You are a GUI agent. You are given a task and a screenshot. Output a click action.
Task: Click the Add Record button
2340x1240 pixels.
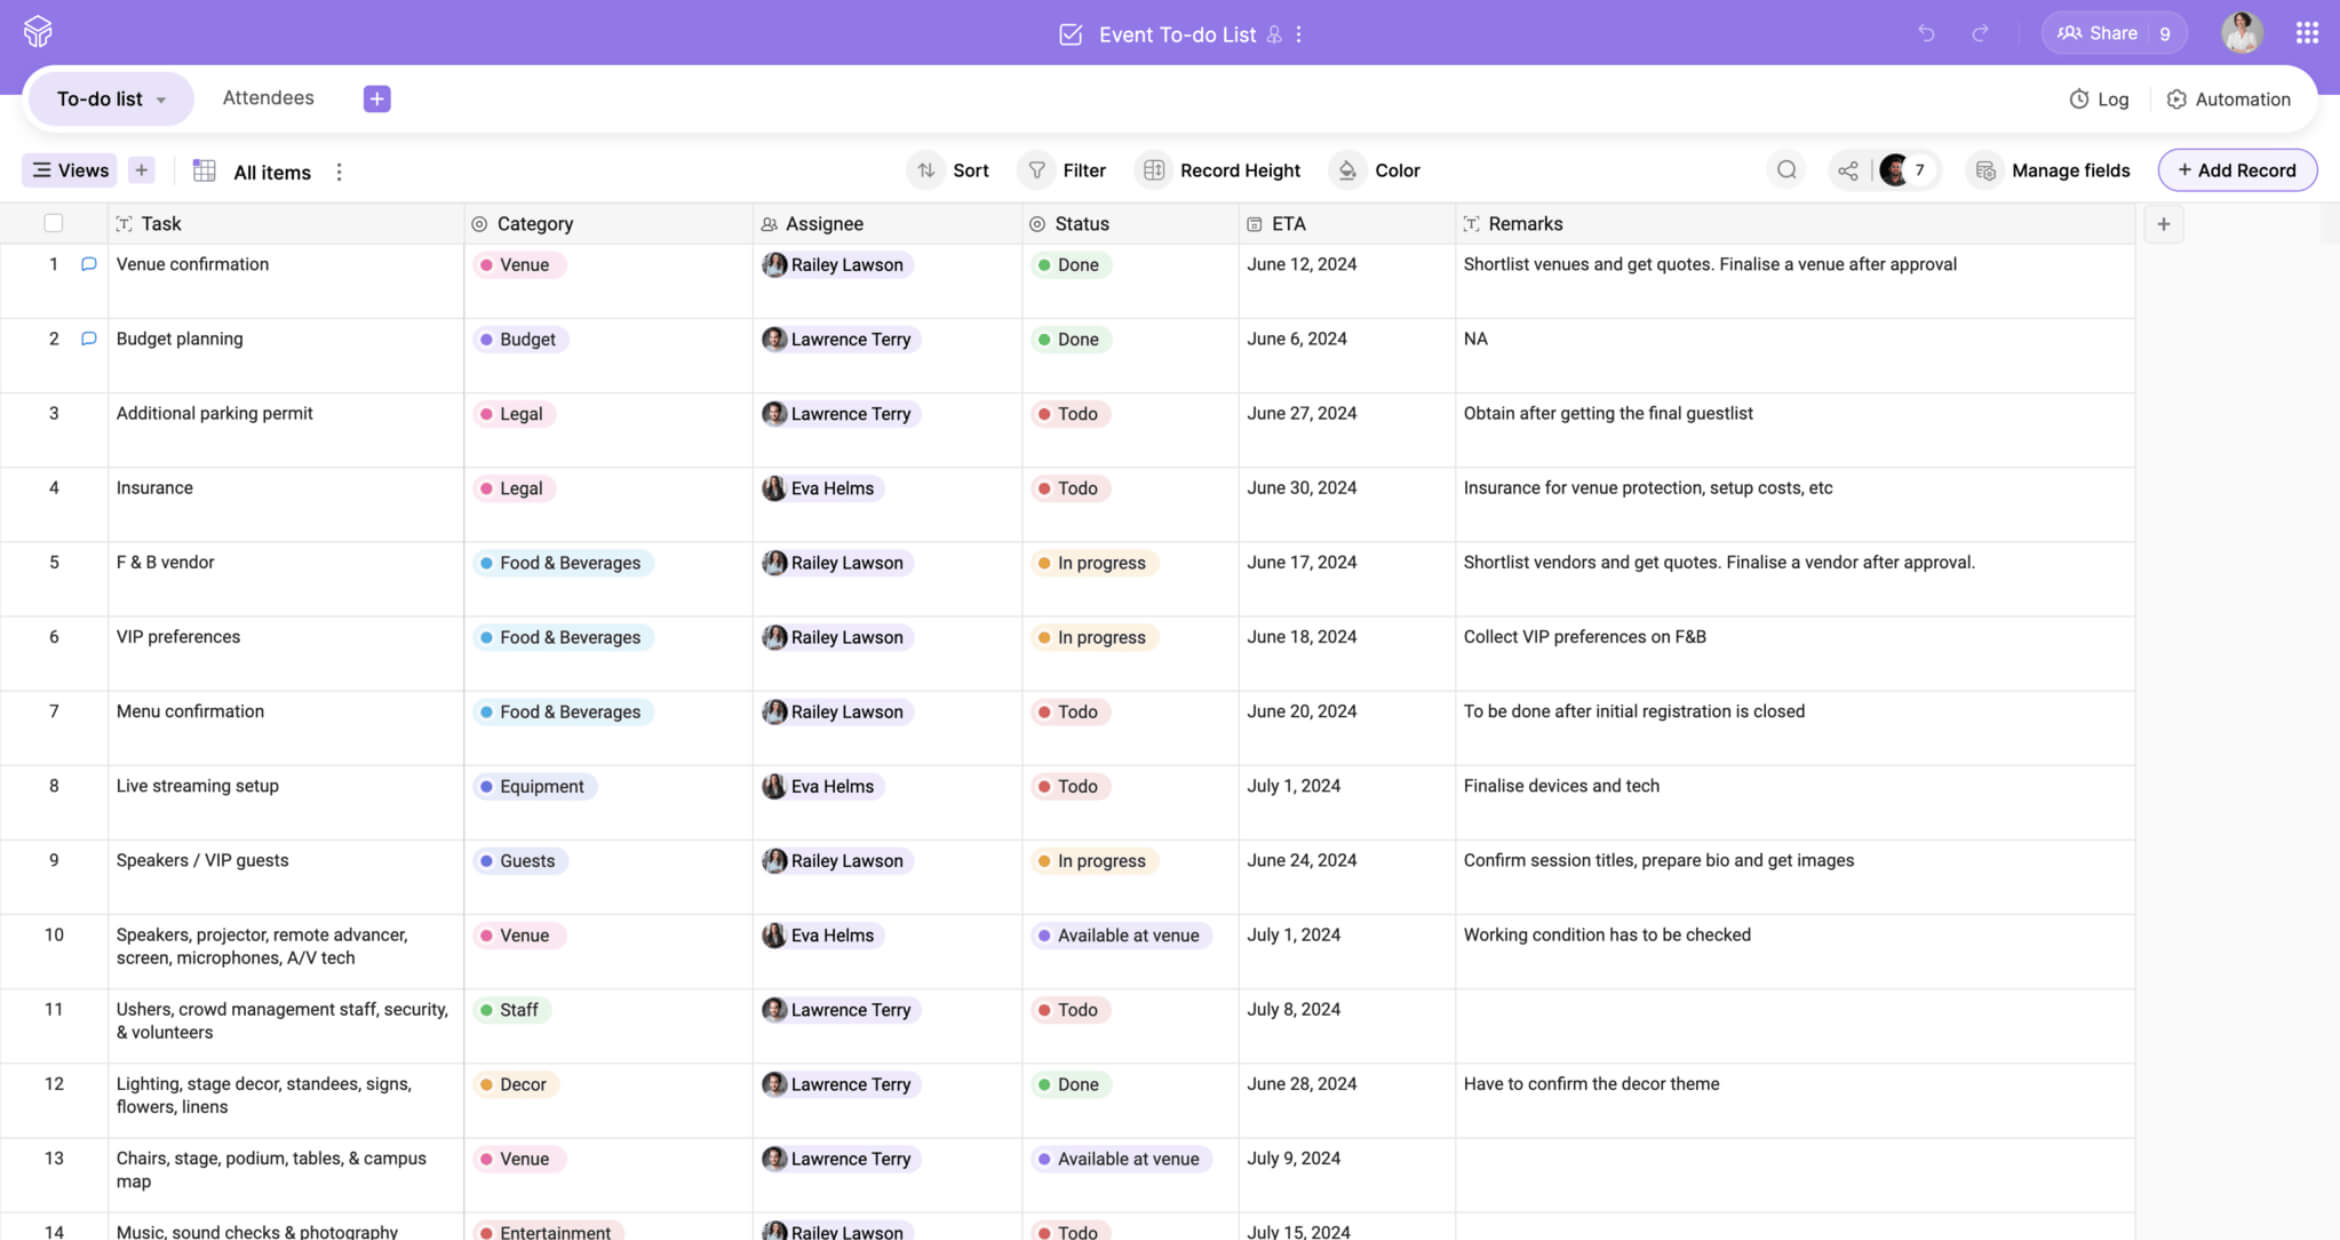[2236, 170]
